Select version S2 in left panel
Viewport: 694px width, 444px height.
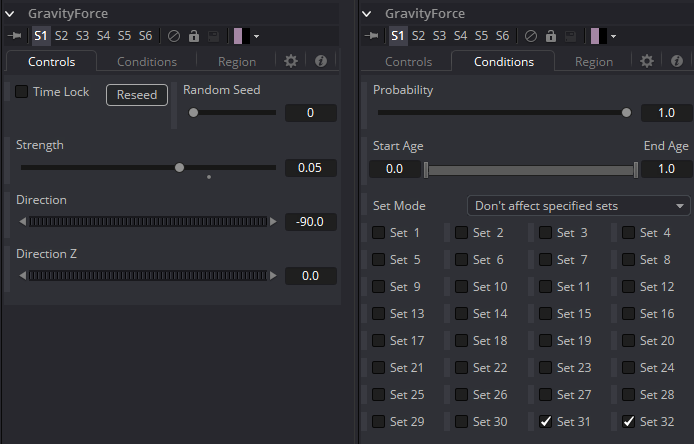tap(62, 36)
